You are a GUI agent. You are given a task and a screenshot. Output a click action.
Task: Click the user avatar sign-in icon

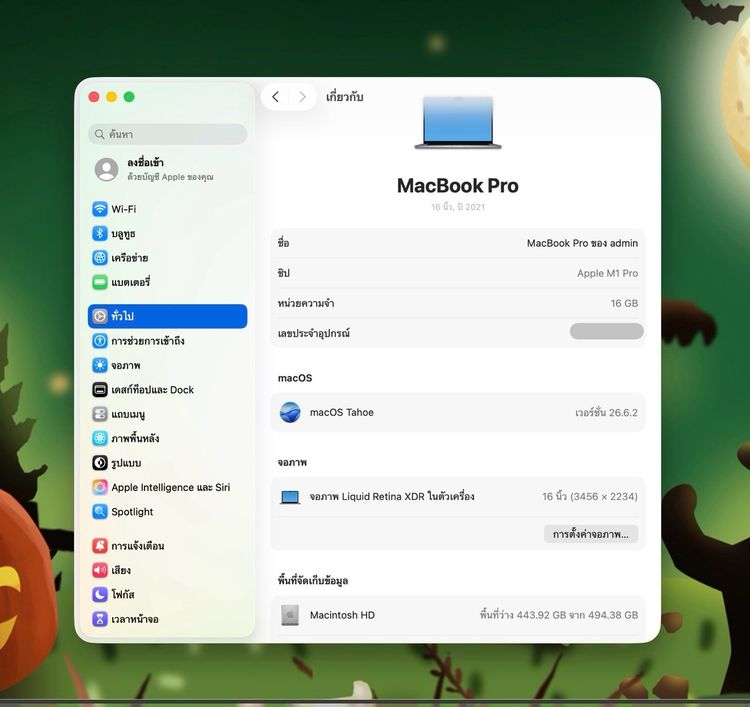pos(107,169)
